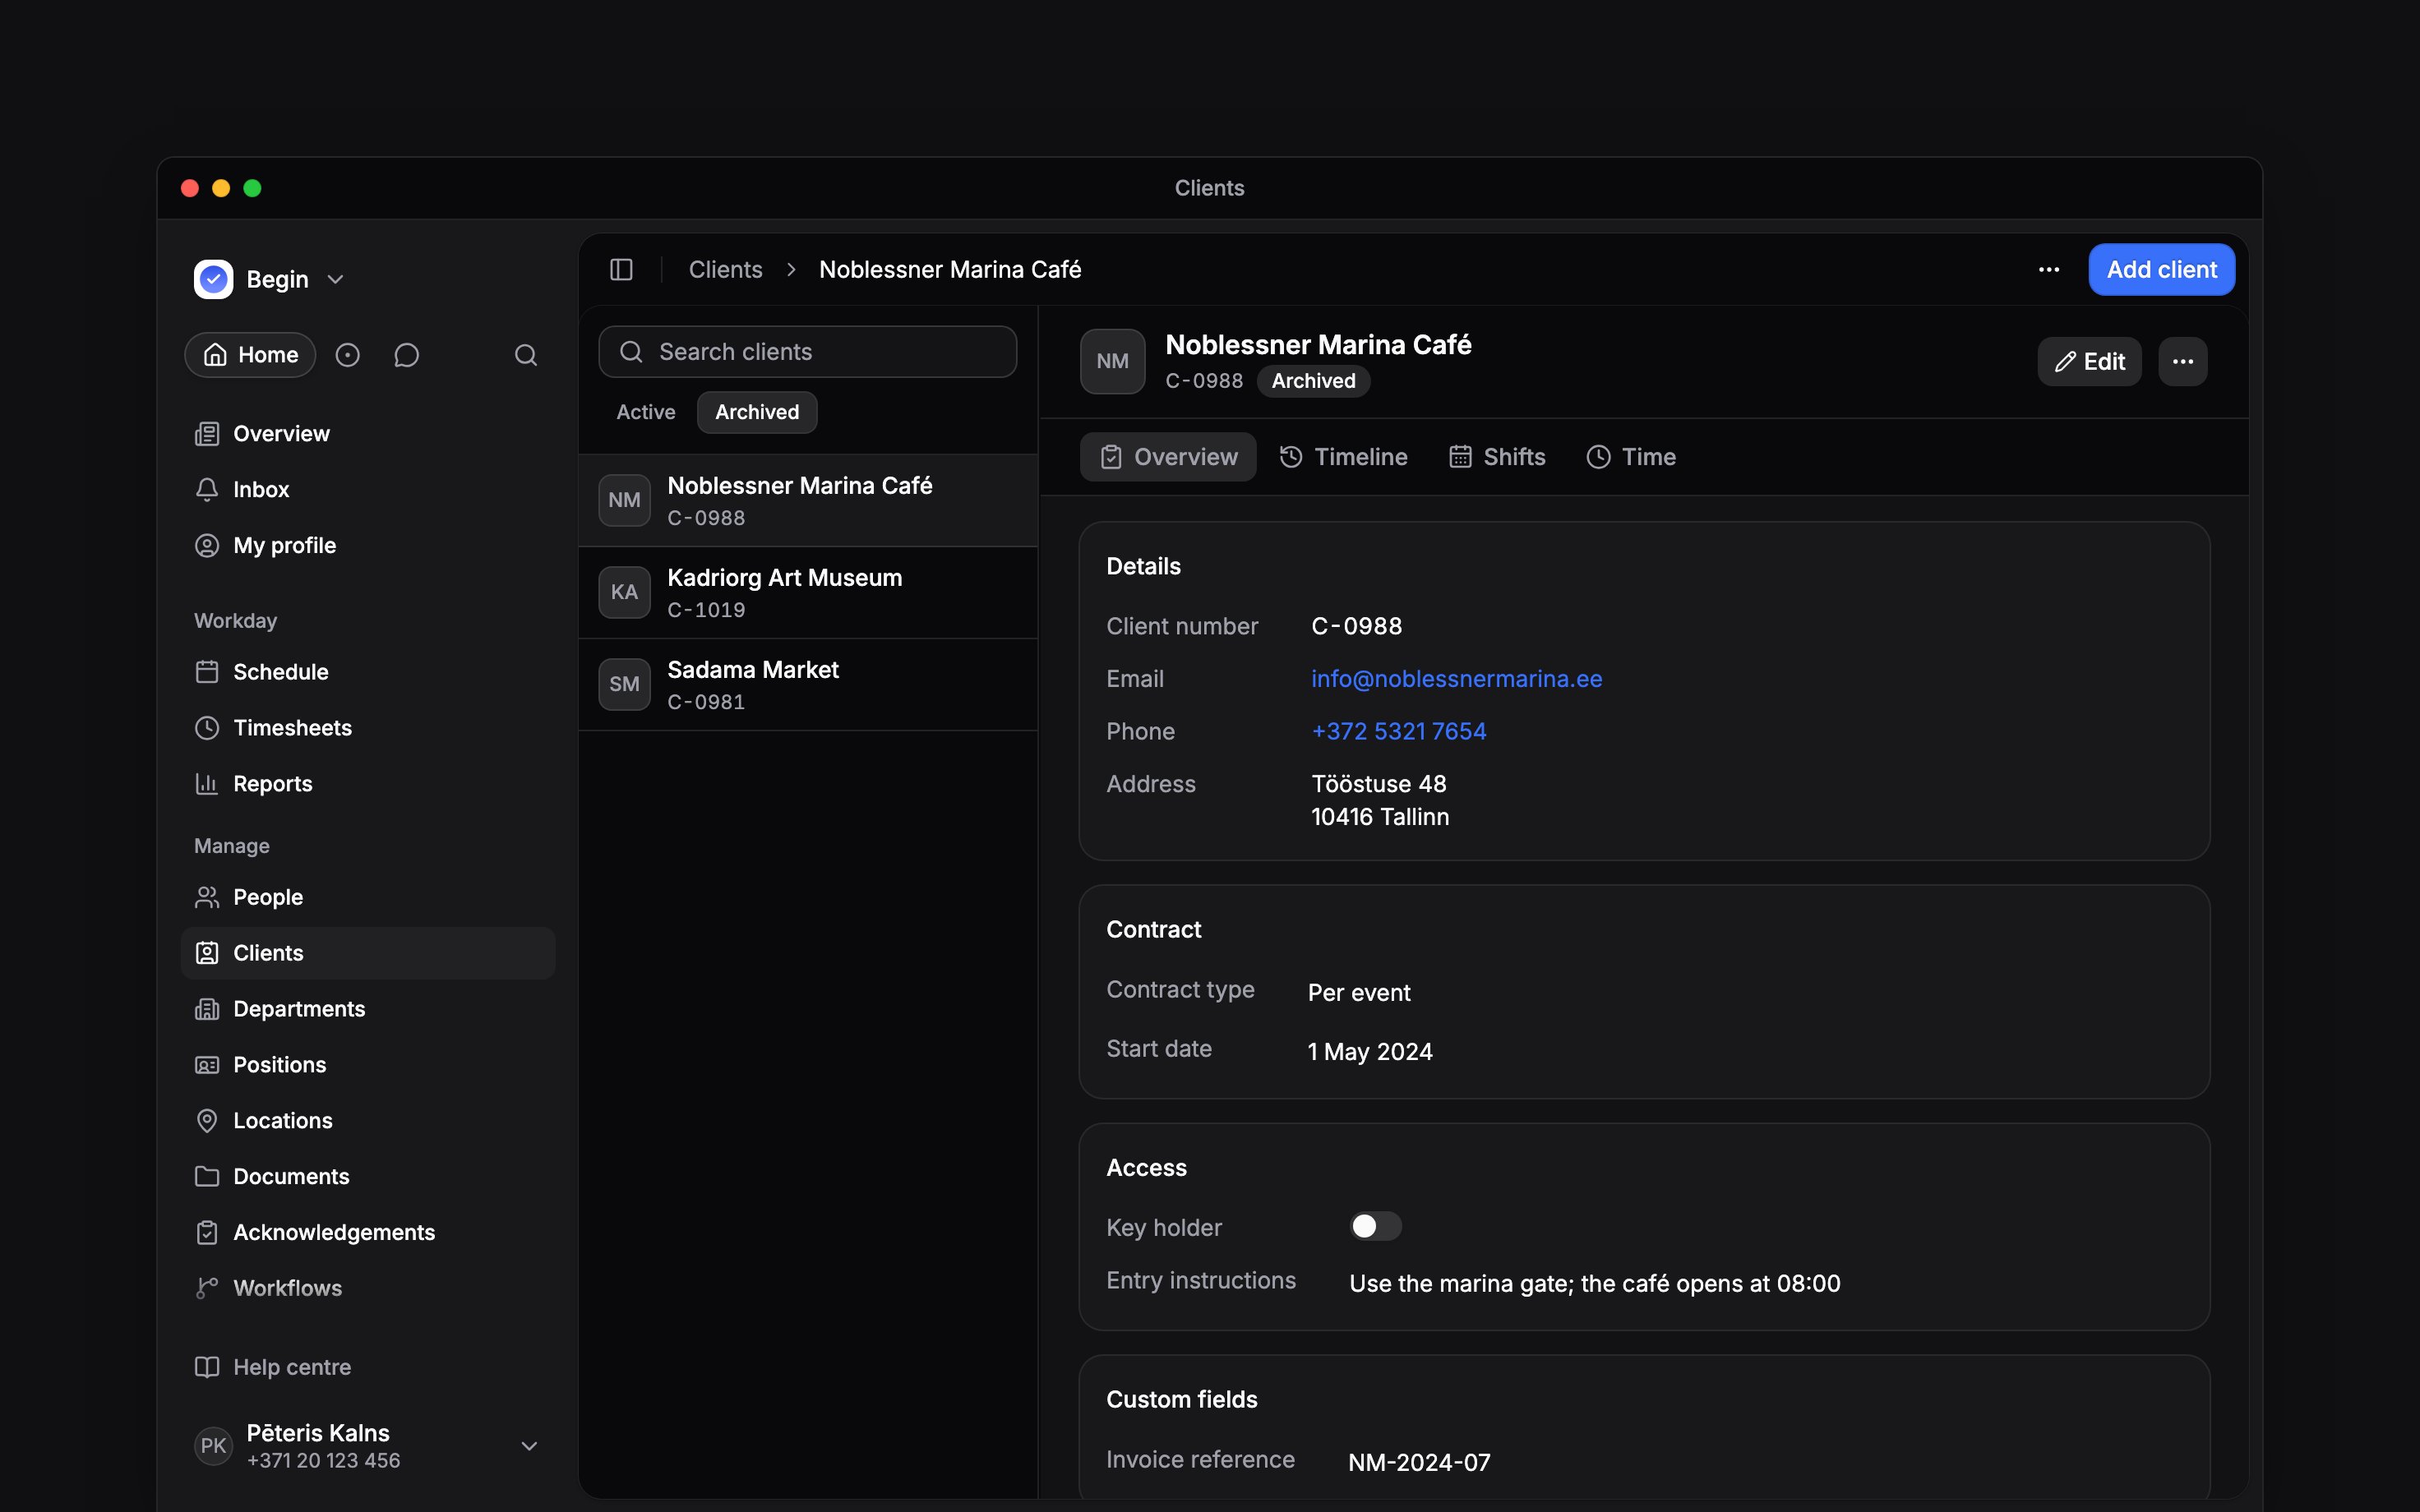Toggle the Key holder switch

[x=1375, y=1227]
